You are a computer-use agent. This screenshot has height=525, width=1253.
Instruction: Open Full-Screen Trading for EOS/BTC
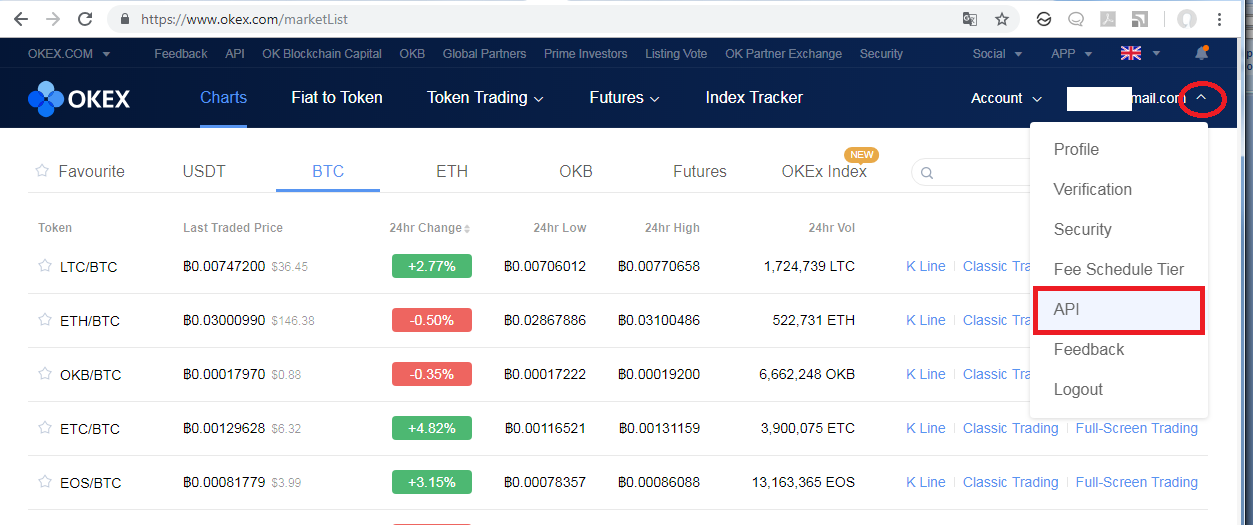[1137, 482]
